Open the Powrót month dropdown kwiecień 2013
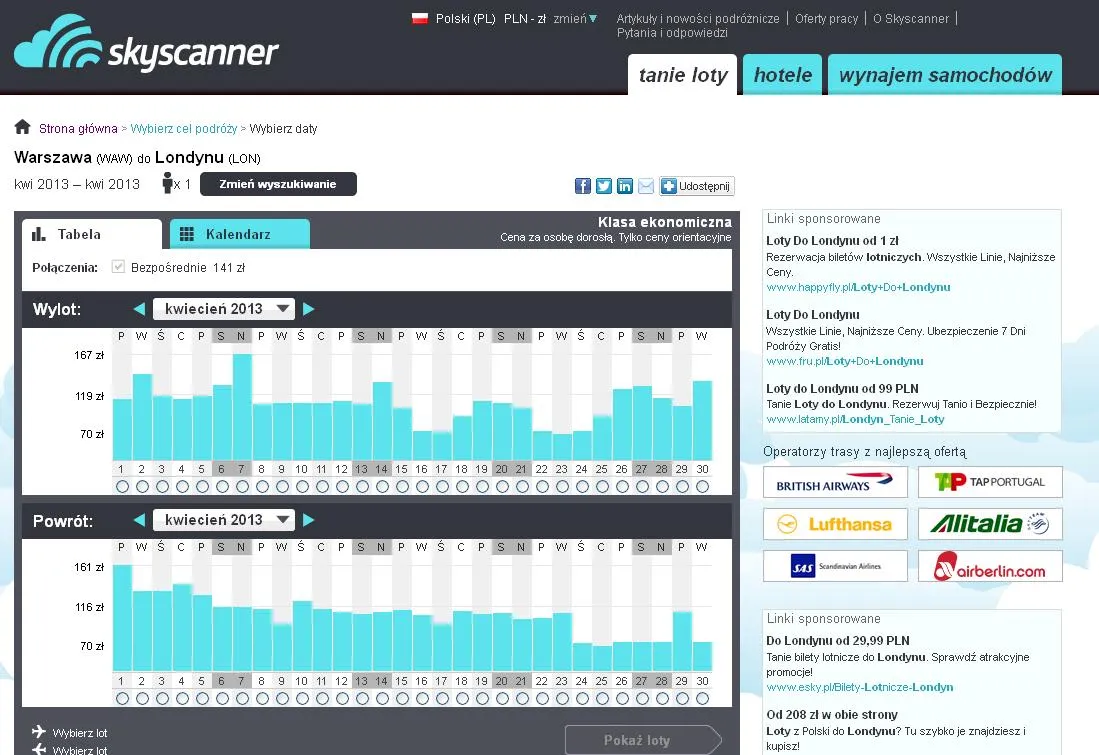The height and width of the screenshot is (755, 1099). [224, 519]
